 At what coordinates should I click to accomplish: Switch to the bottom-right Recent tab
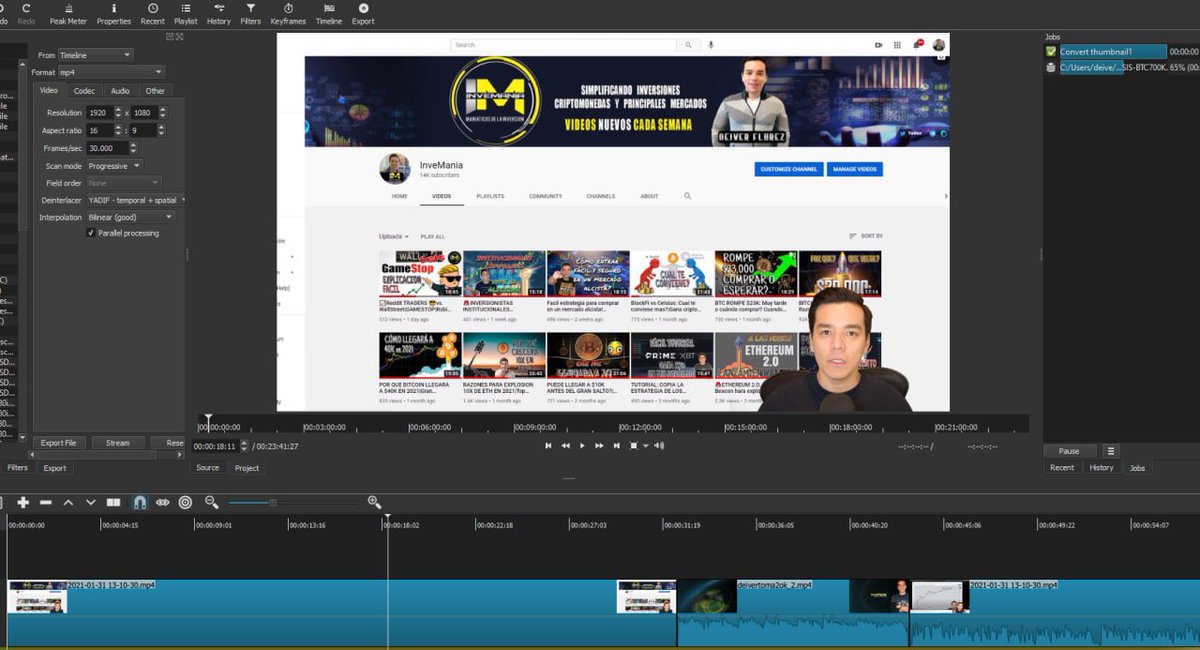[x=1062, y=468]
